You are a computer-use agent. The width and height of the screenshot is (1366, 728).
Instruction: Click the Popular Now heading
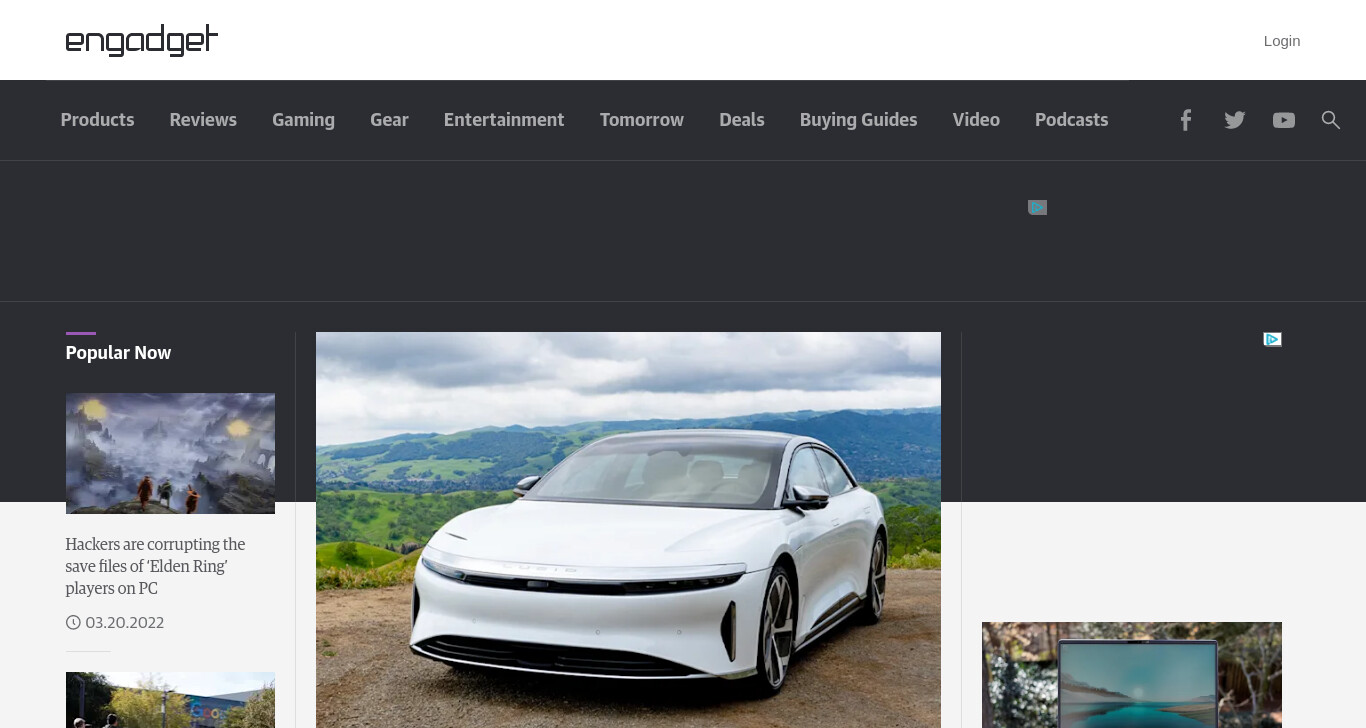(x=118, y=353)
